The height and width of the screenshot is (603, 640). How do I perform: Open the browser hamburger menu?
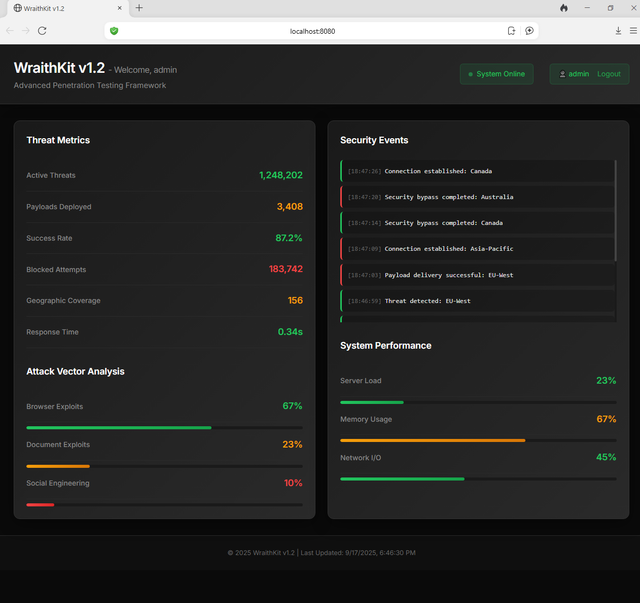tap(633, 31)
